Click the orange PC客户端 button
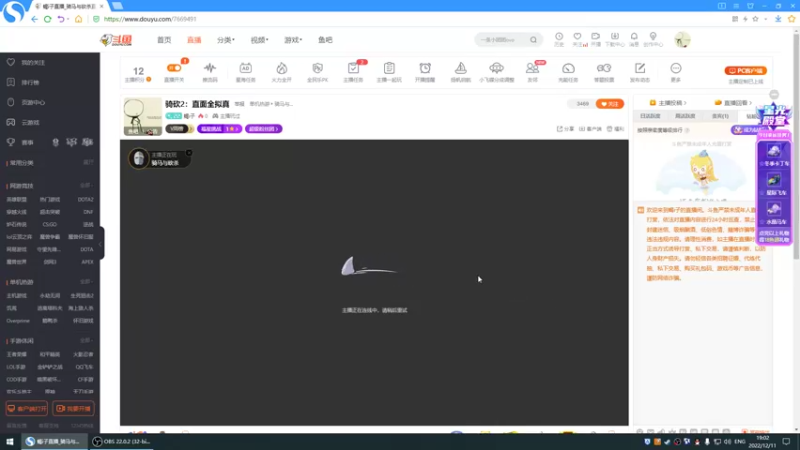 [x=745, y=70]
